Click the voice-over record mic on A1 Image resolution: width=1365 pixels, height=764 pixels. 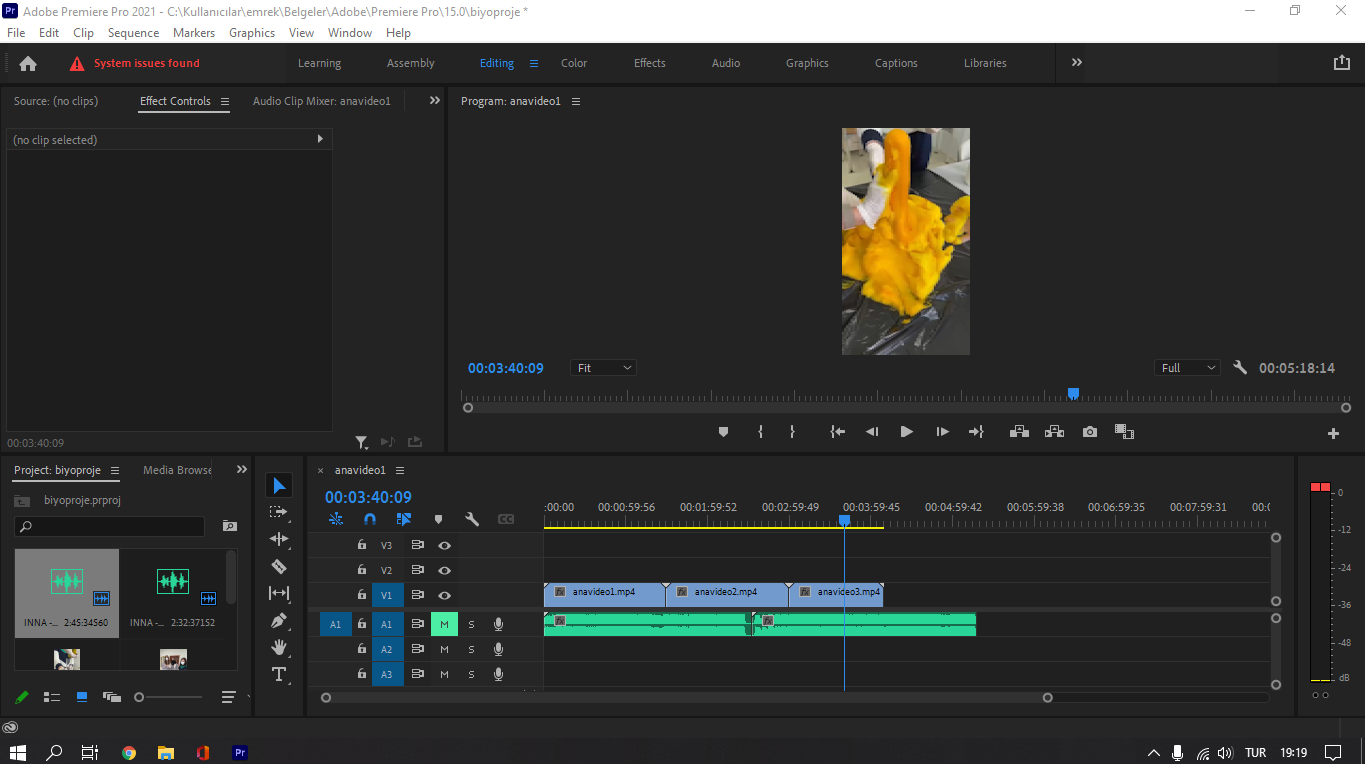click(498, 624)
